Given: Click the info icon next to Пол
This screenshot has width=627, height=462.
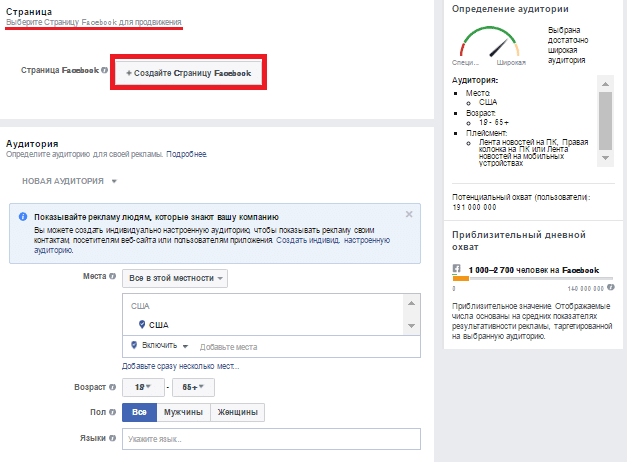Looking at the screenshot, I should pos(113,412).
